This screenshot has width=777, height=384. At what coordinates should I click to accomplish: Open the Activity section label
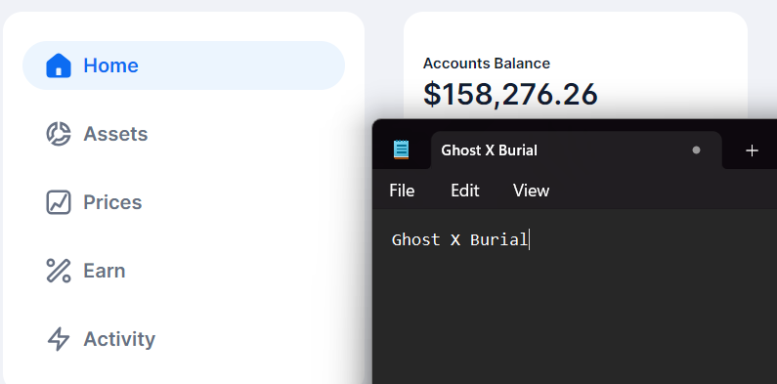point(119,339)
